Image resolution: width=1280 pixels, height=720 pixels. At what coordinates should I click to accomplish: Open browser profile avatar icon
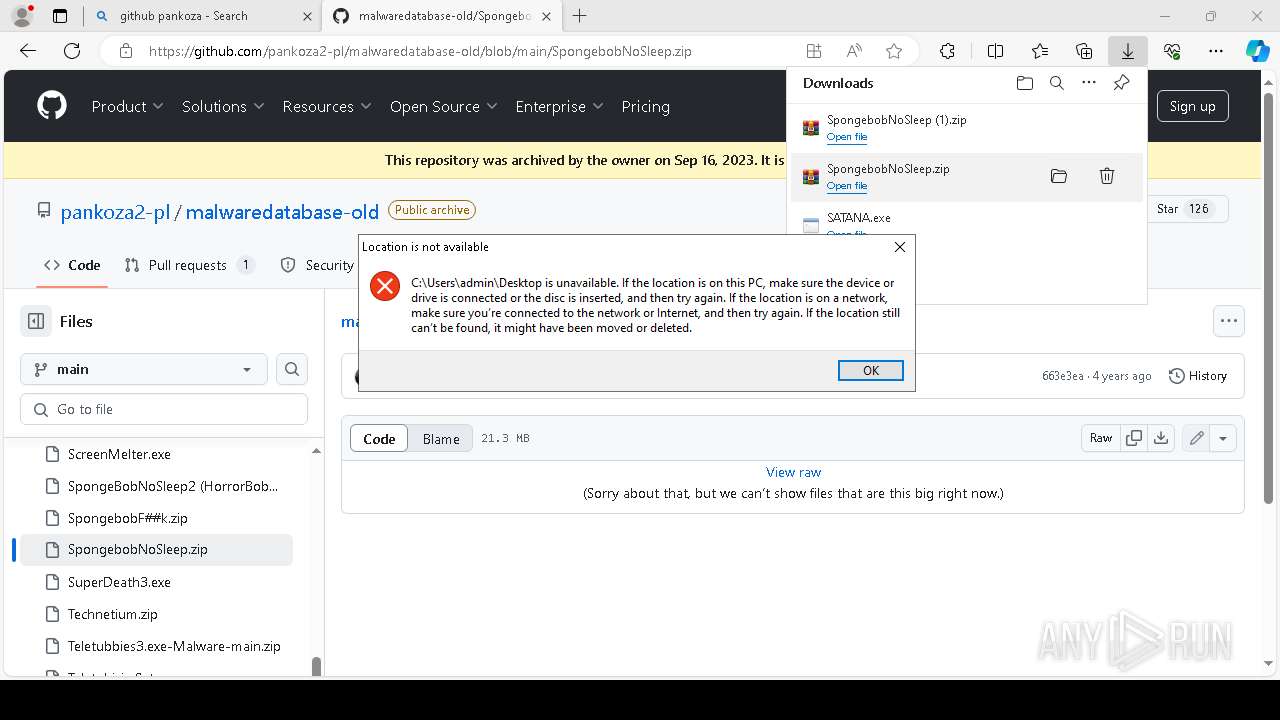point(22,16)
